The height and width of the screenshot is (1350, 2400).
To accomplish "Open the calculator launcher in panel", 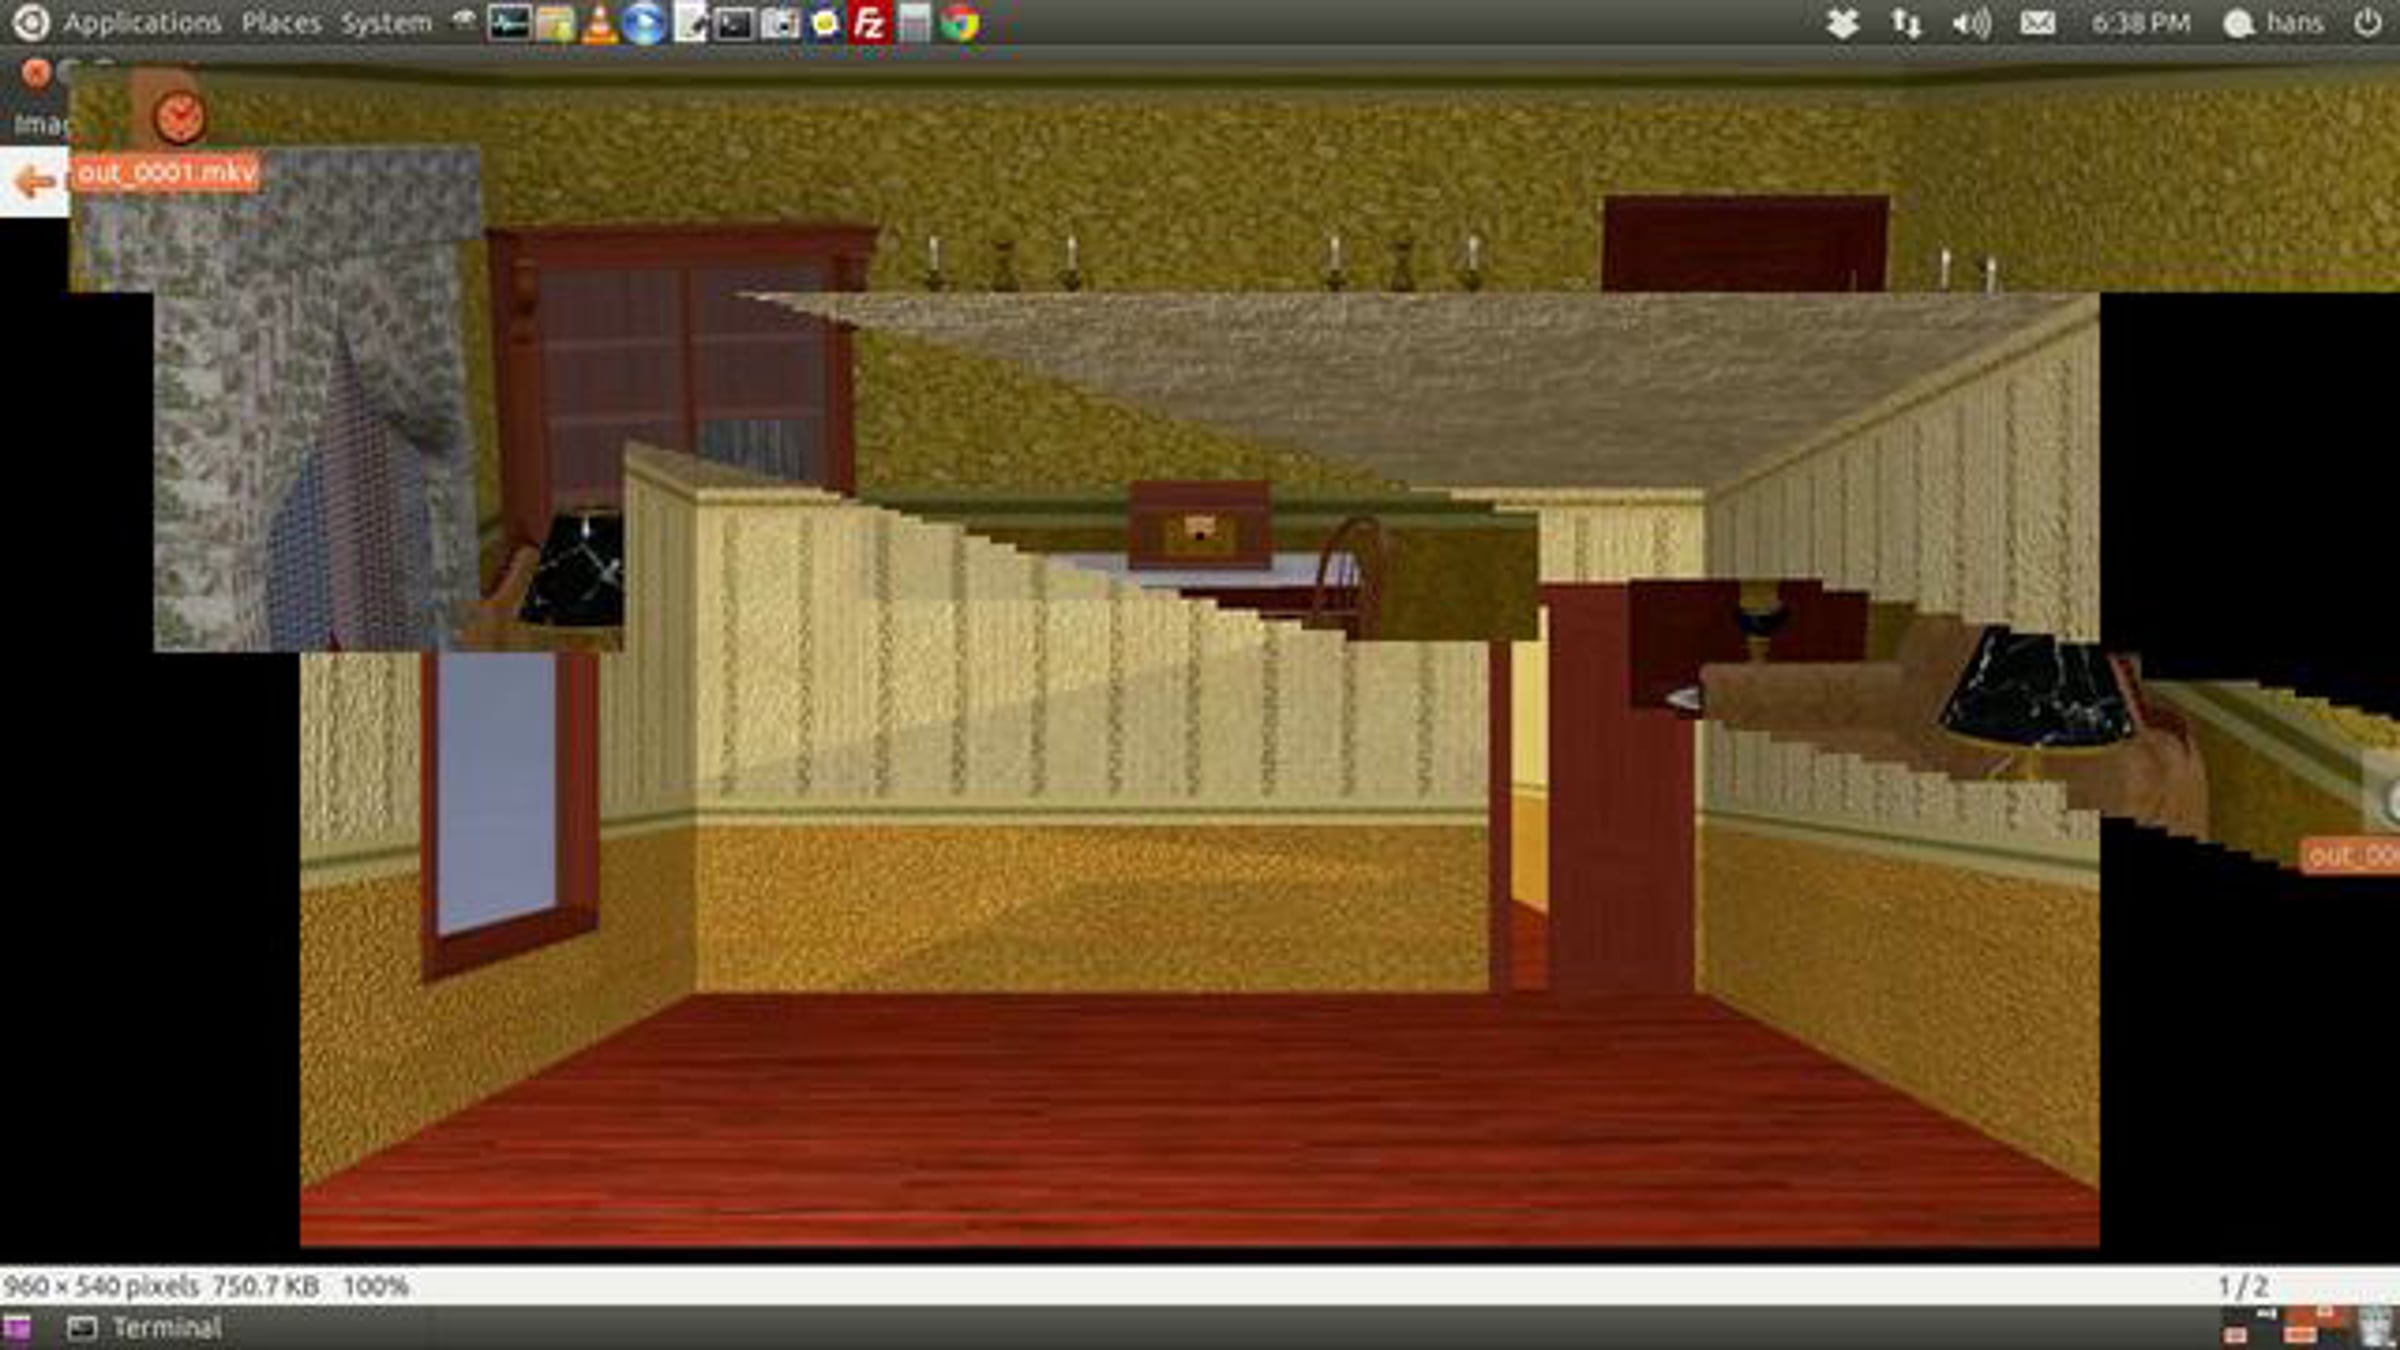I will click(x=914, y=23).
